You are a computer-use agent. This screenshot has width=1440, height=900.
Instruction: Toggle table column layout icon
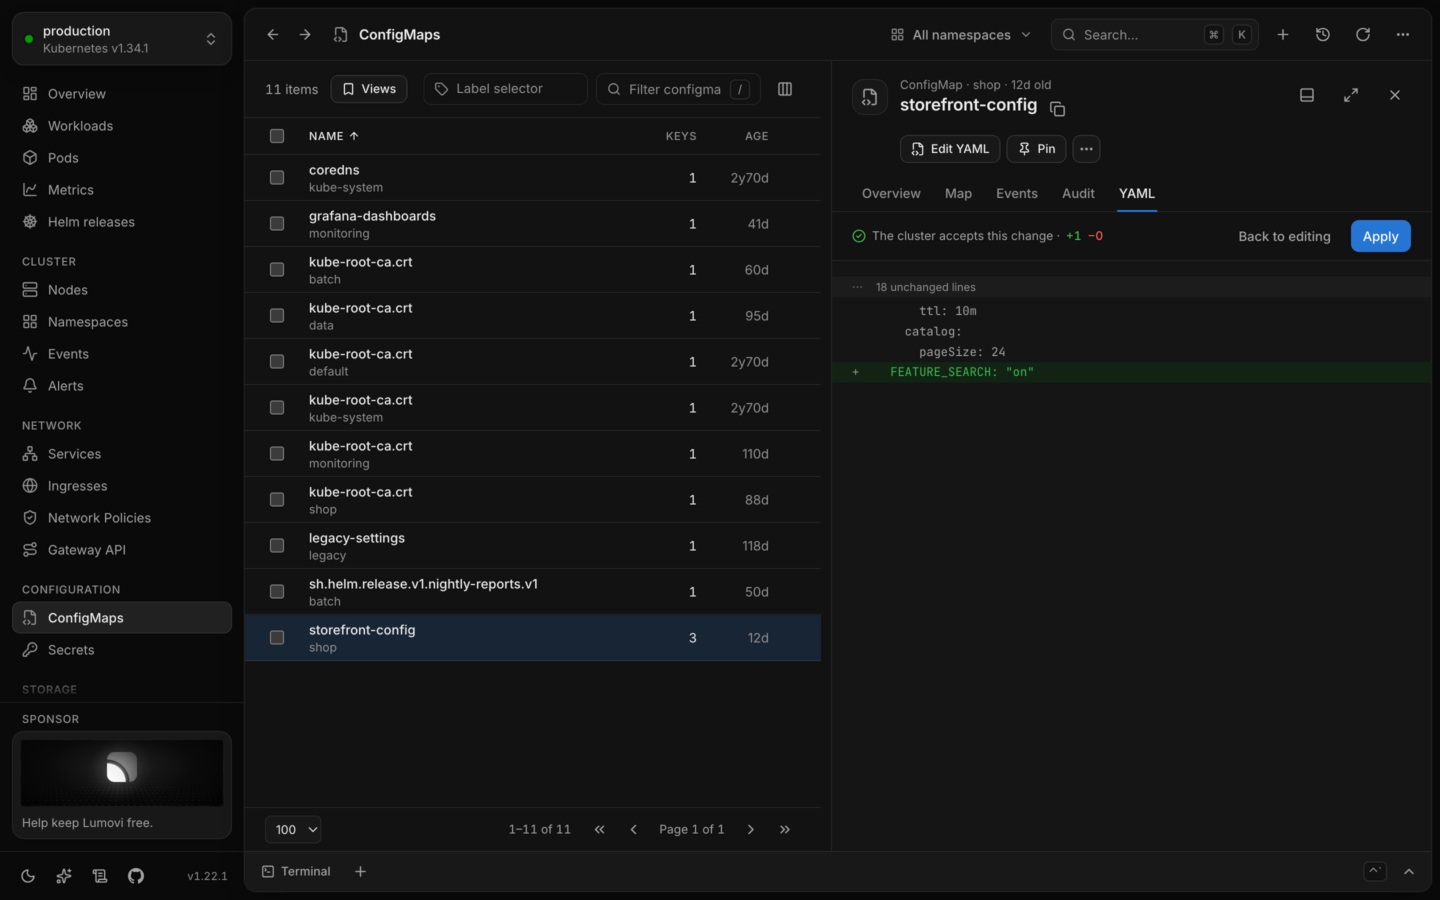coord(785,89)
